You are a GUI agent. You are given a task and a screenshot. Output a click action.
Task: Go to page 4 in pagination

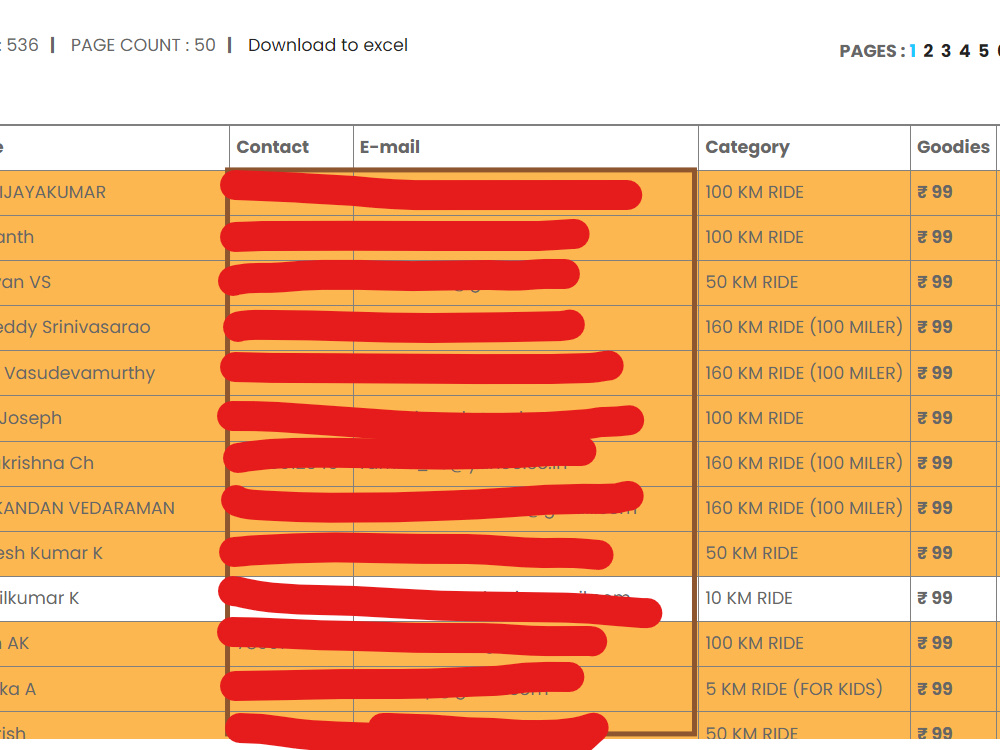click(x=965, y=51)
